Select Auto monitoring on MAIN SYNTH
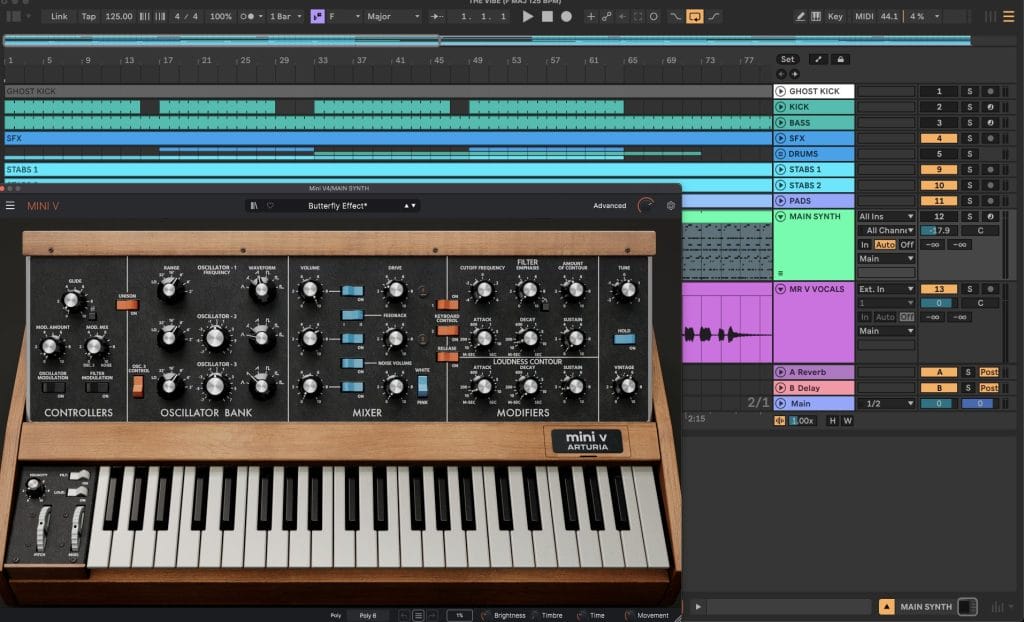The height and width of the screenshot is (622, 1024). point(885,244)
